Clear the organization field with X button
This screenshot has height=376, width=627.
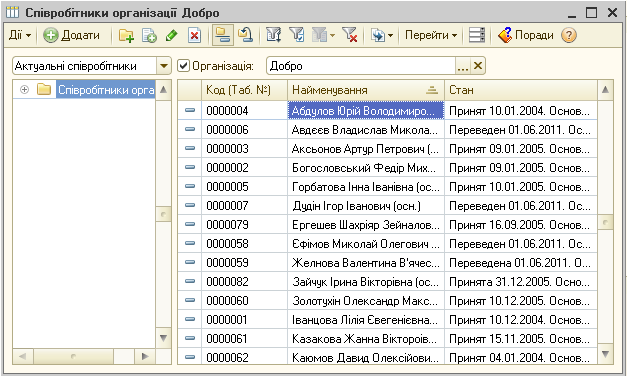[478, 66]
